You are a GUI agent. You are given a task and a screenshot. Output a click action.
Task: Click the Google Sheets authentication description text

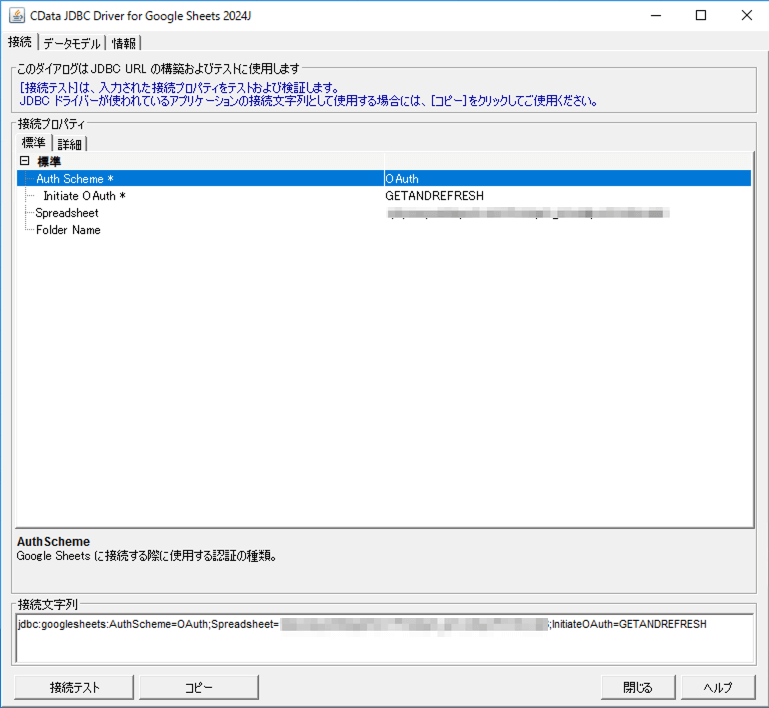[x=146, y=556]
